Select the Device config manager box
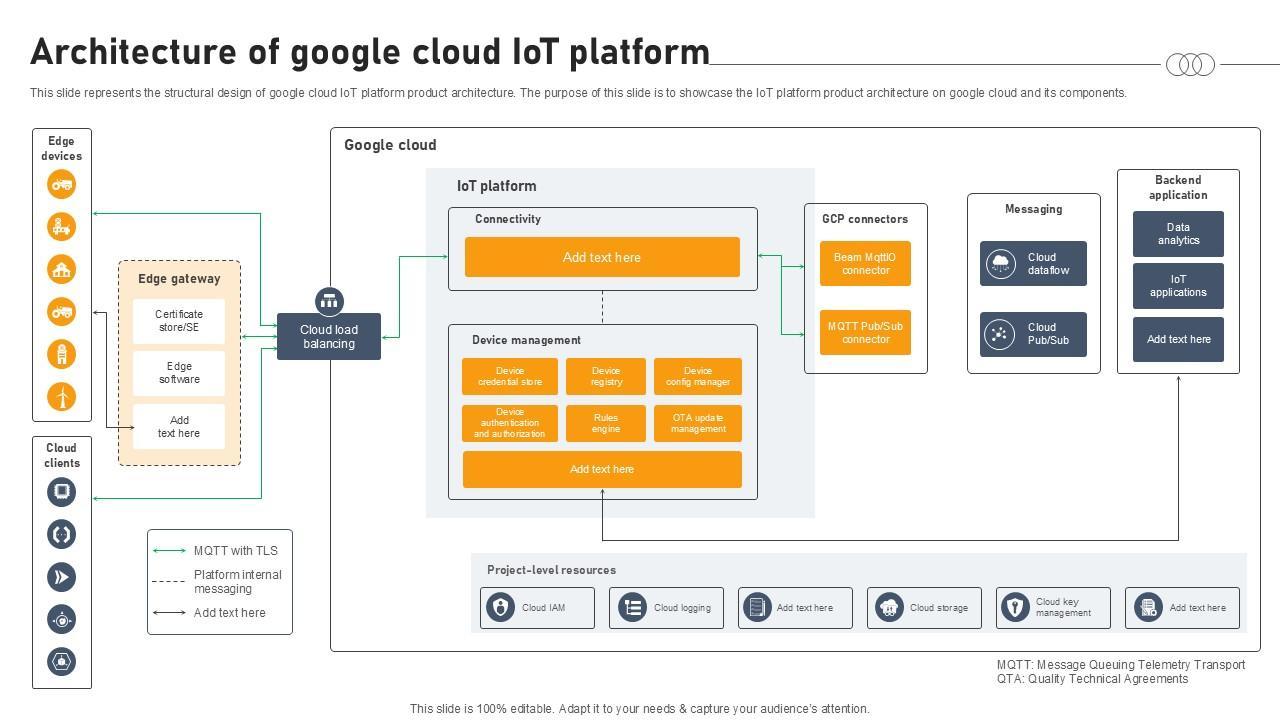The height and width of the screenshot is (720, 1280). click(x=698, y=377)
